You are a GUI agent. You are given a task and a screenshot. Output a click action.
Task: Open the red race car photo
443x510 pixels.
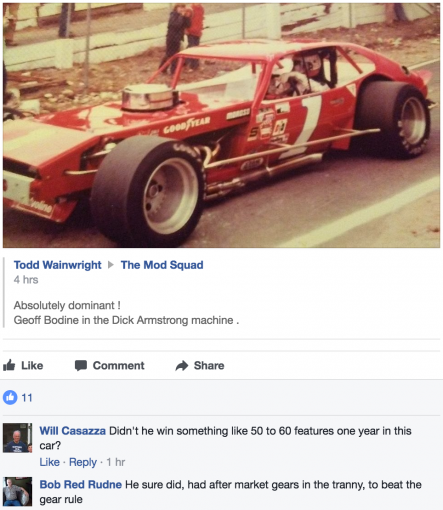click(221, 125)
